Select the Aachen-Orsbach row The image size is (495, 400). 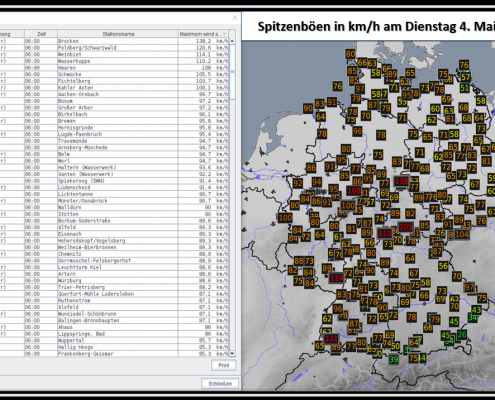pyautogui.click(x=114, y=94)
